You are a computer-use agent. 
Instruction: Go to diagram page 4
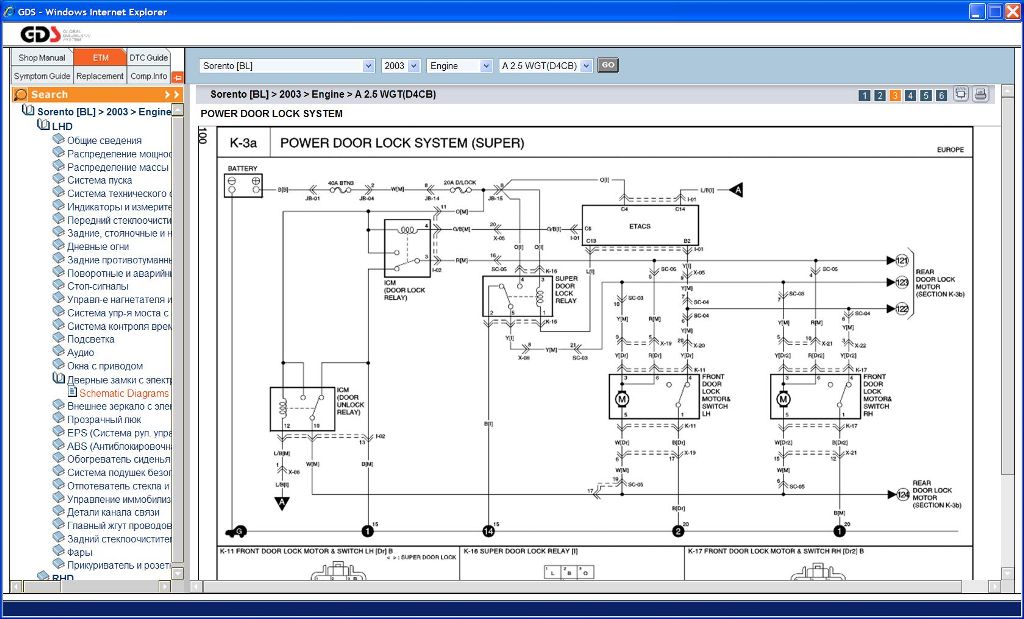coord(910,95)
